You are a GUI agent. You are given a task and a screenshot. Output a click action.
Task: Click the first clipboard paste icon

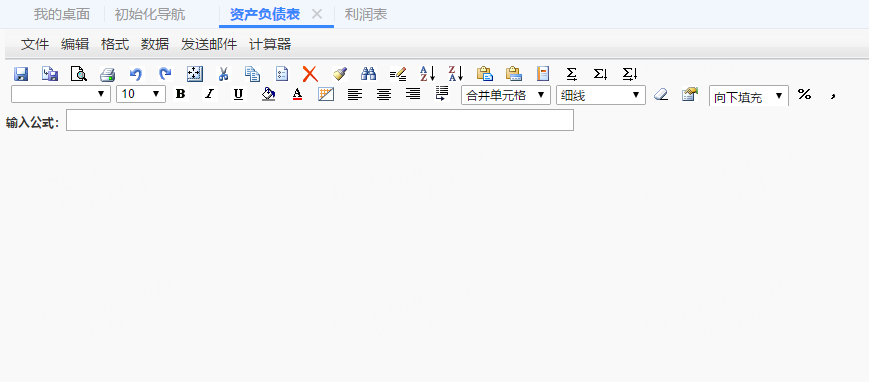pos(485,74)
